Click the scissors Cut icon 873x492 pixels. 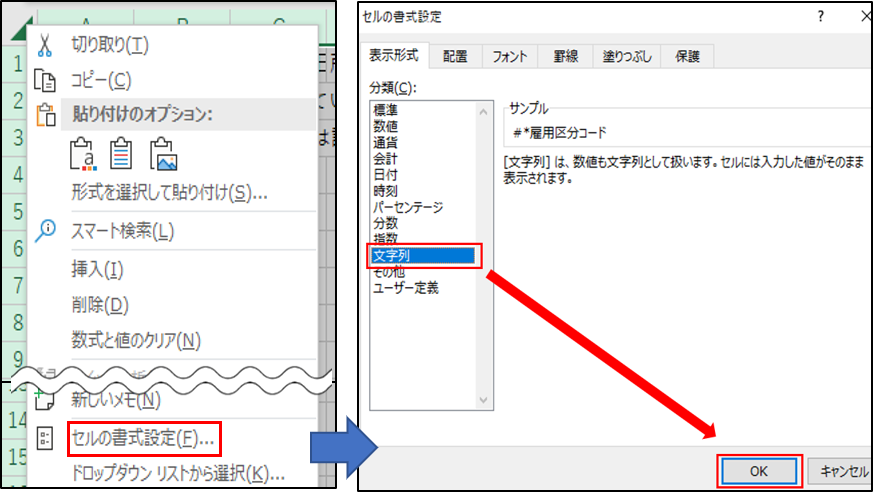pyautogui.click(x=45, y=46)
